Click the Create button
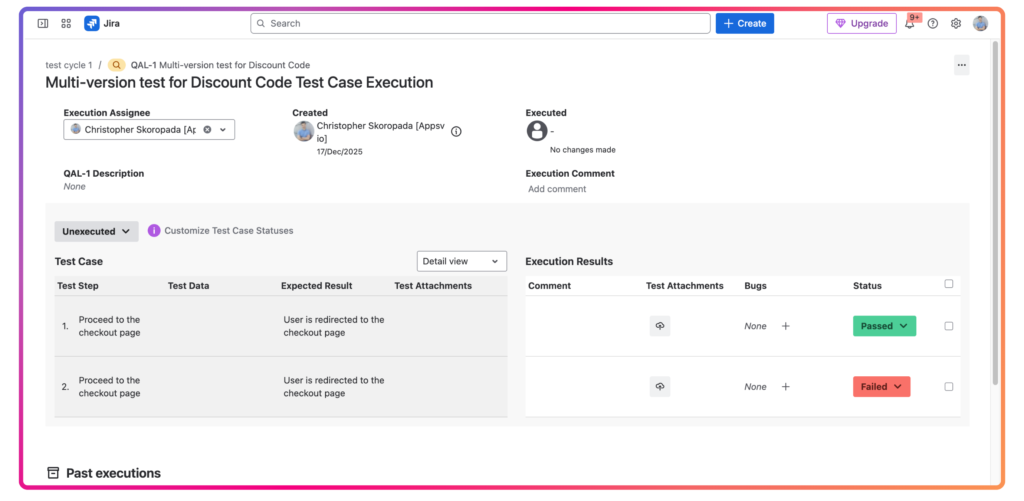The width and height of the screenshot is (1024, 501). point(744,23)
